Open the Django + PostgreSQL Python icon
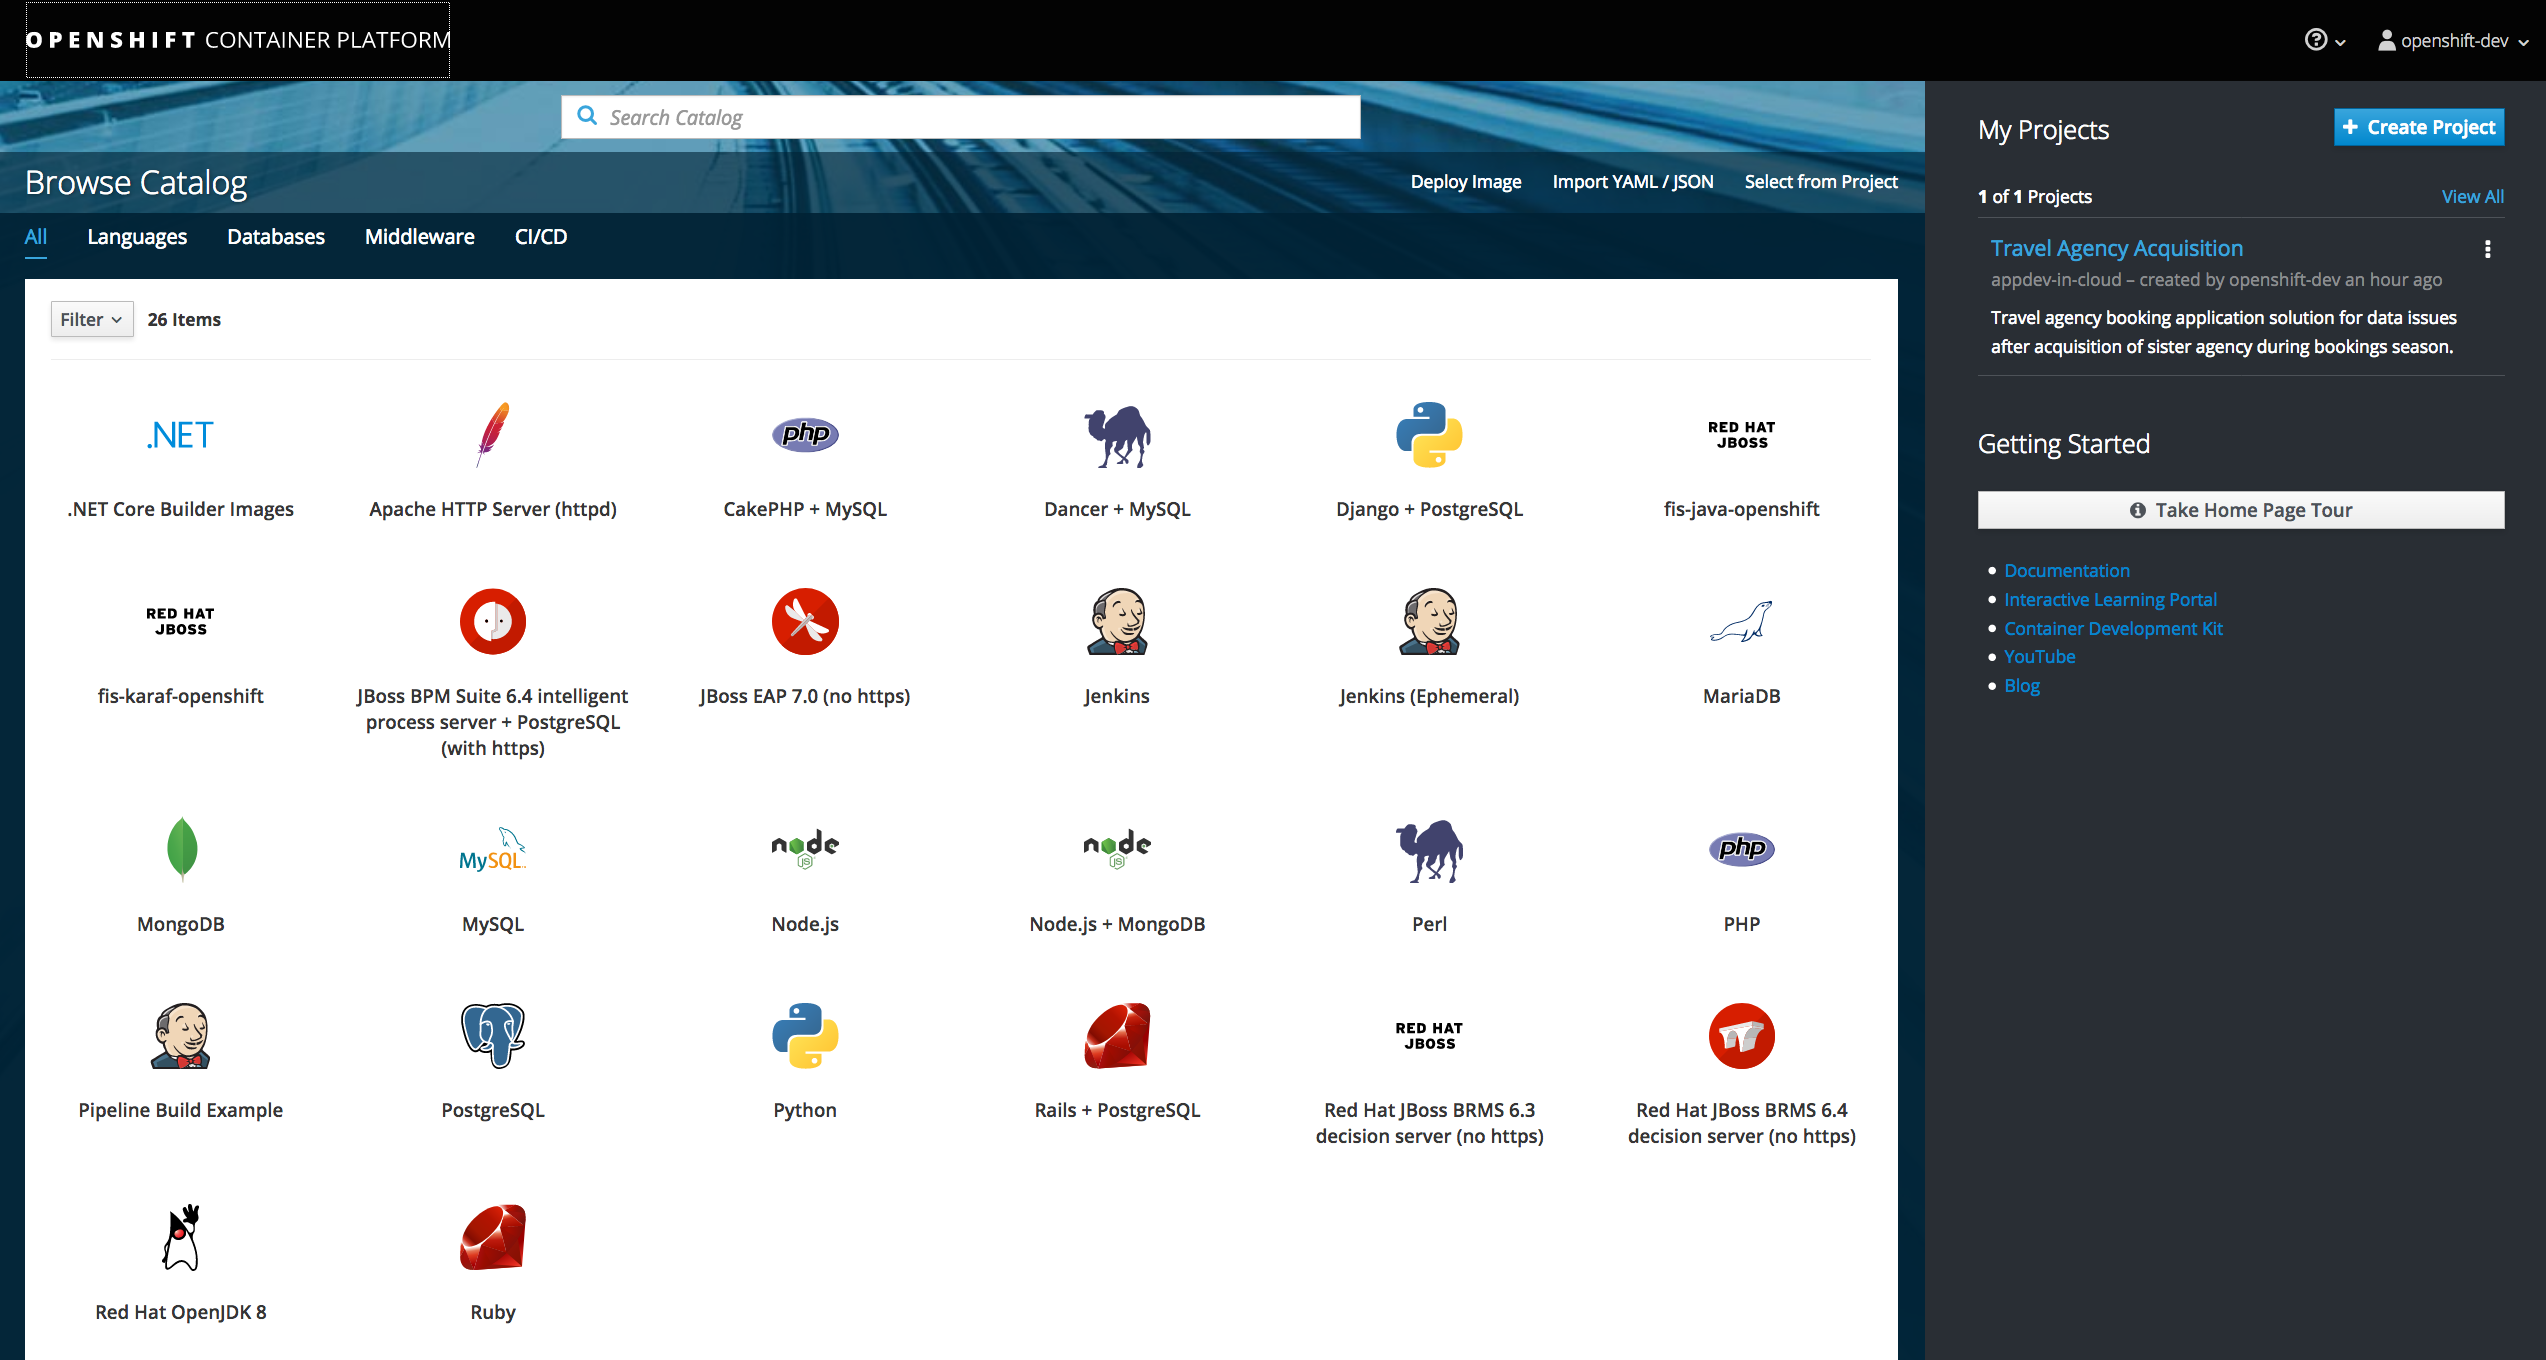This screenshot has height=1360, width=2546. click(1429, 434)
